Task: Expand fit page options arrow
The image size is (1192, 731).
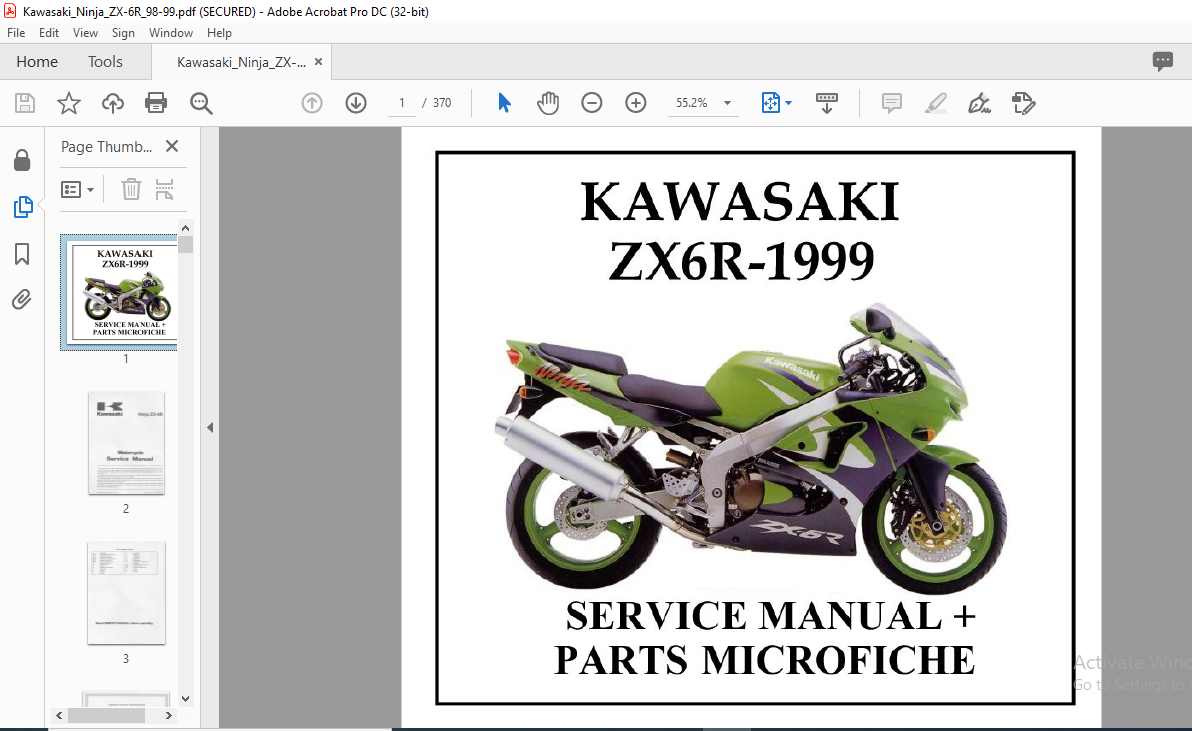Action: coord(788,103)
